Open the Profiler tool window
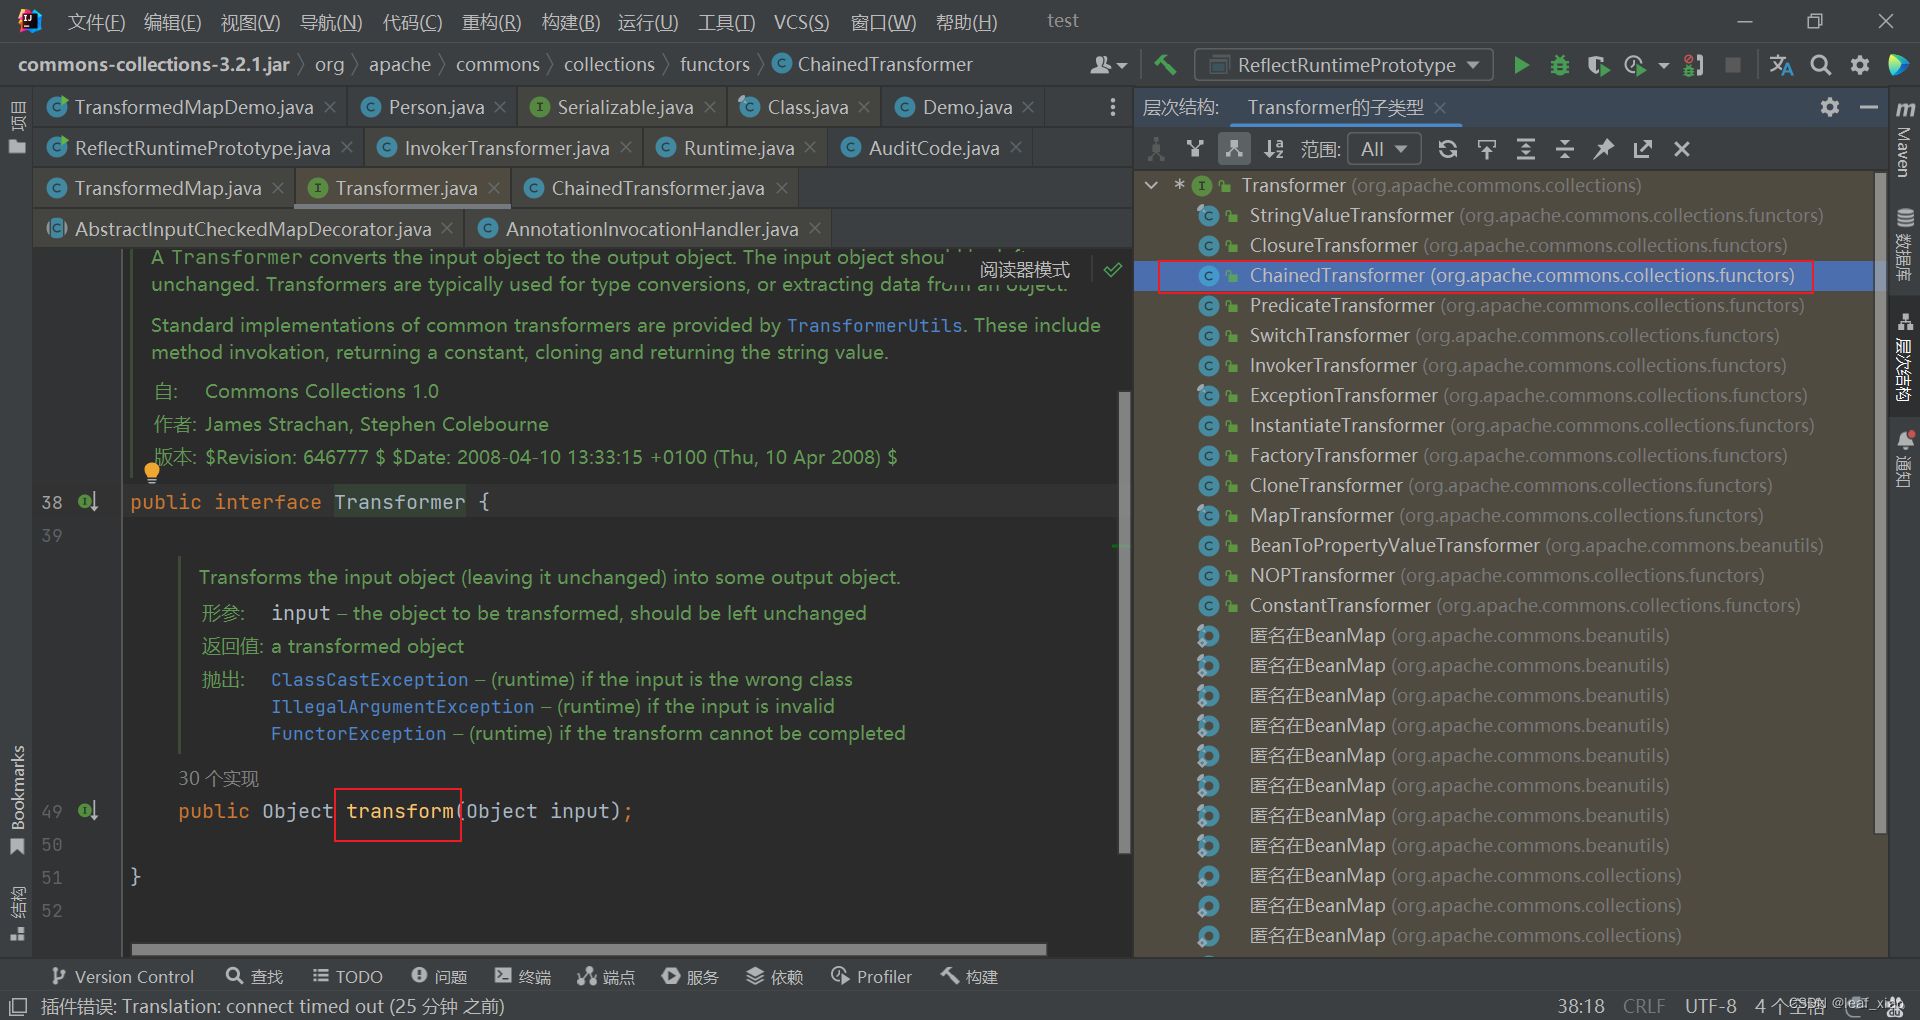The image size is (1920, 1020). pyautogui.click(x=871, y=977)
